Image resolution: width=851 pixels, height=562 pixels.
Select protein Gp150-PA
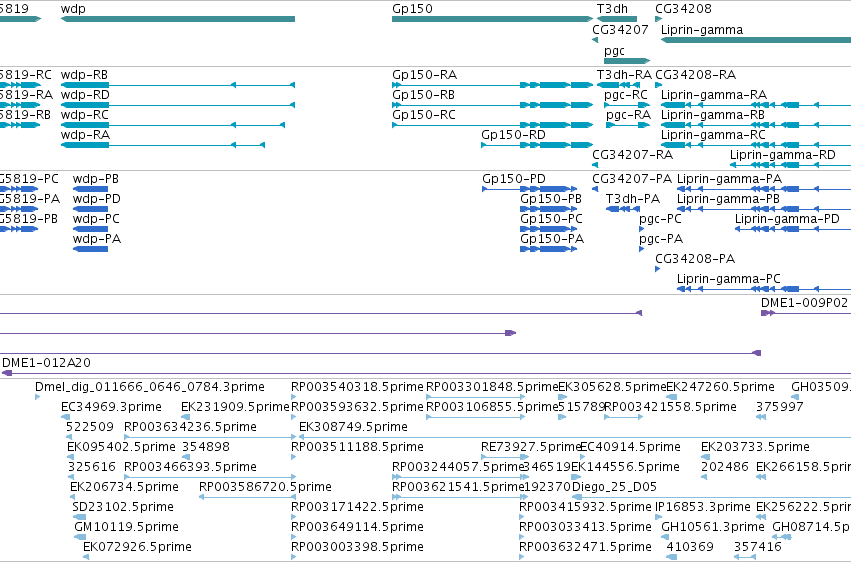[x=552, y=239]
